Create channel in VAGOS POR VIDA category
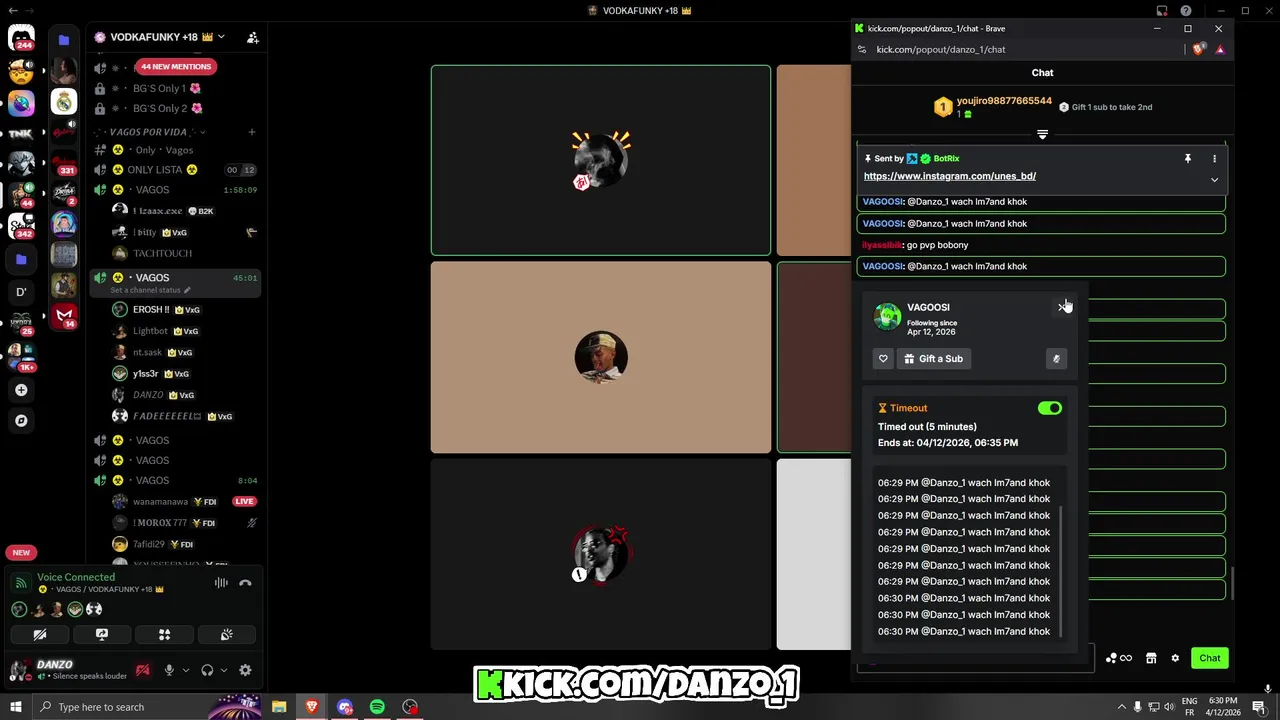Image resolution: width=1280 pixels, height=720 pixels. [251, 132]
